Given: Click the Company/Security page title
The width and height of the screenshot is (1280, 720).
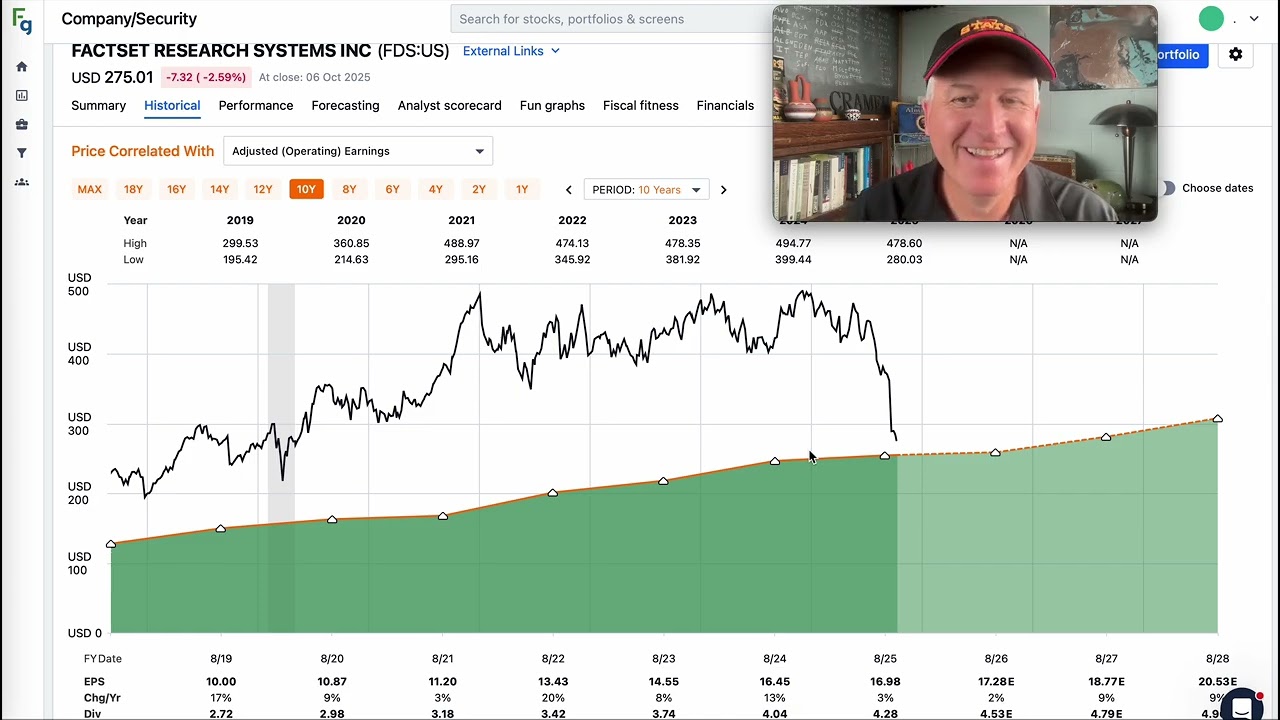Looking at the screenshot, I should [129, 19].
